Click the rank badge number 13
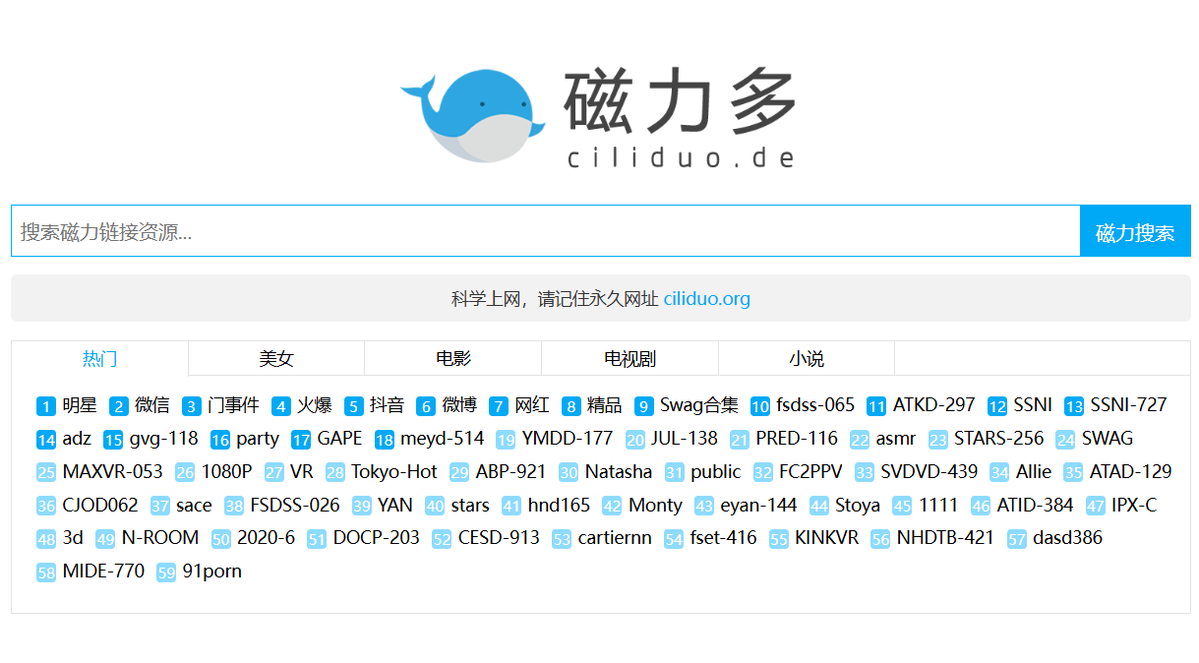1199x663 pixels. (x=1074, y=406)
